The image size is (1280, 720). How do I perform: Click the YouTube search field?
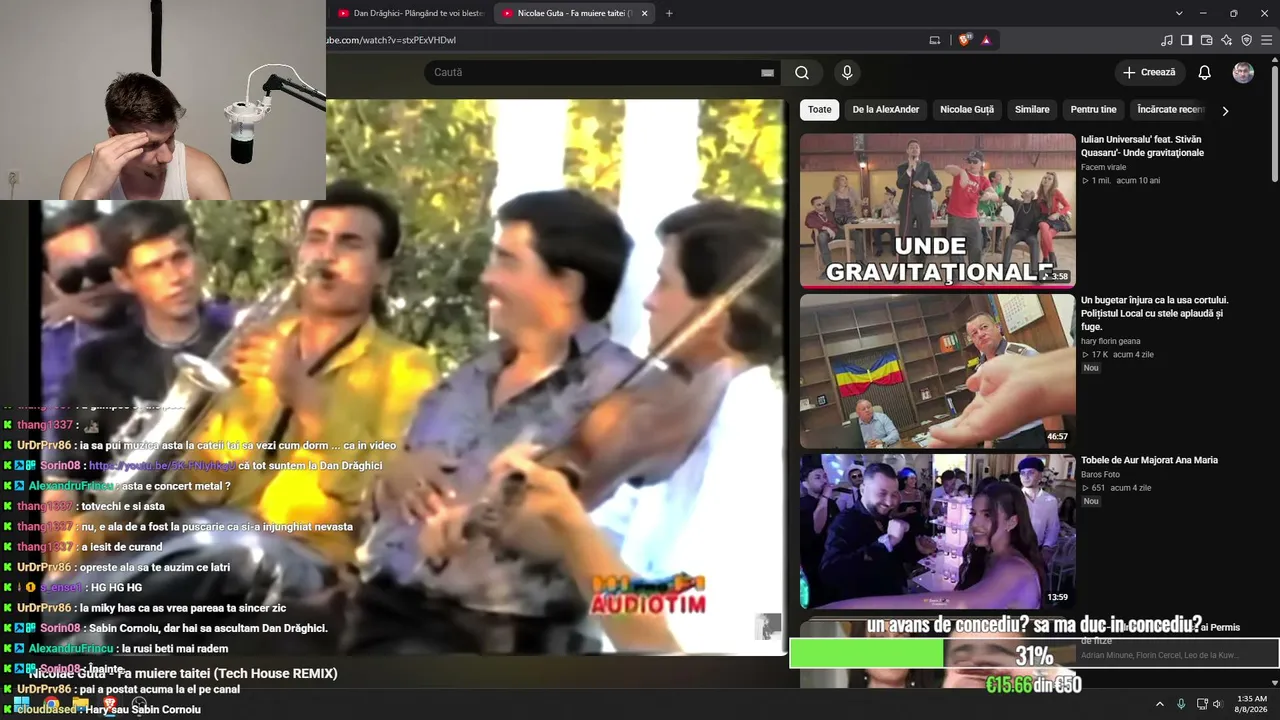tap(600, 72)
